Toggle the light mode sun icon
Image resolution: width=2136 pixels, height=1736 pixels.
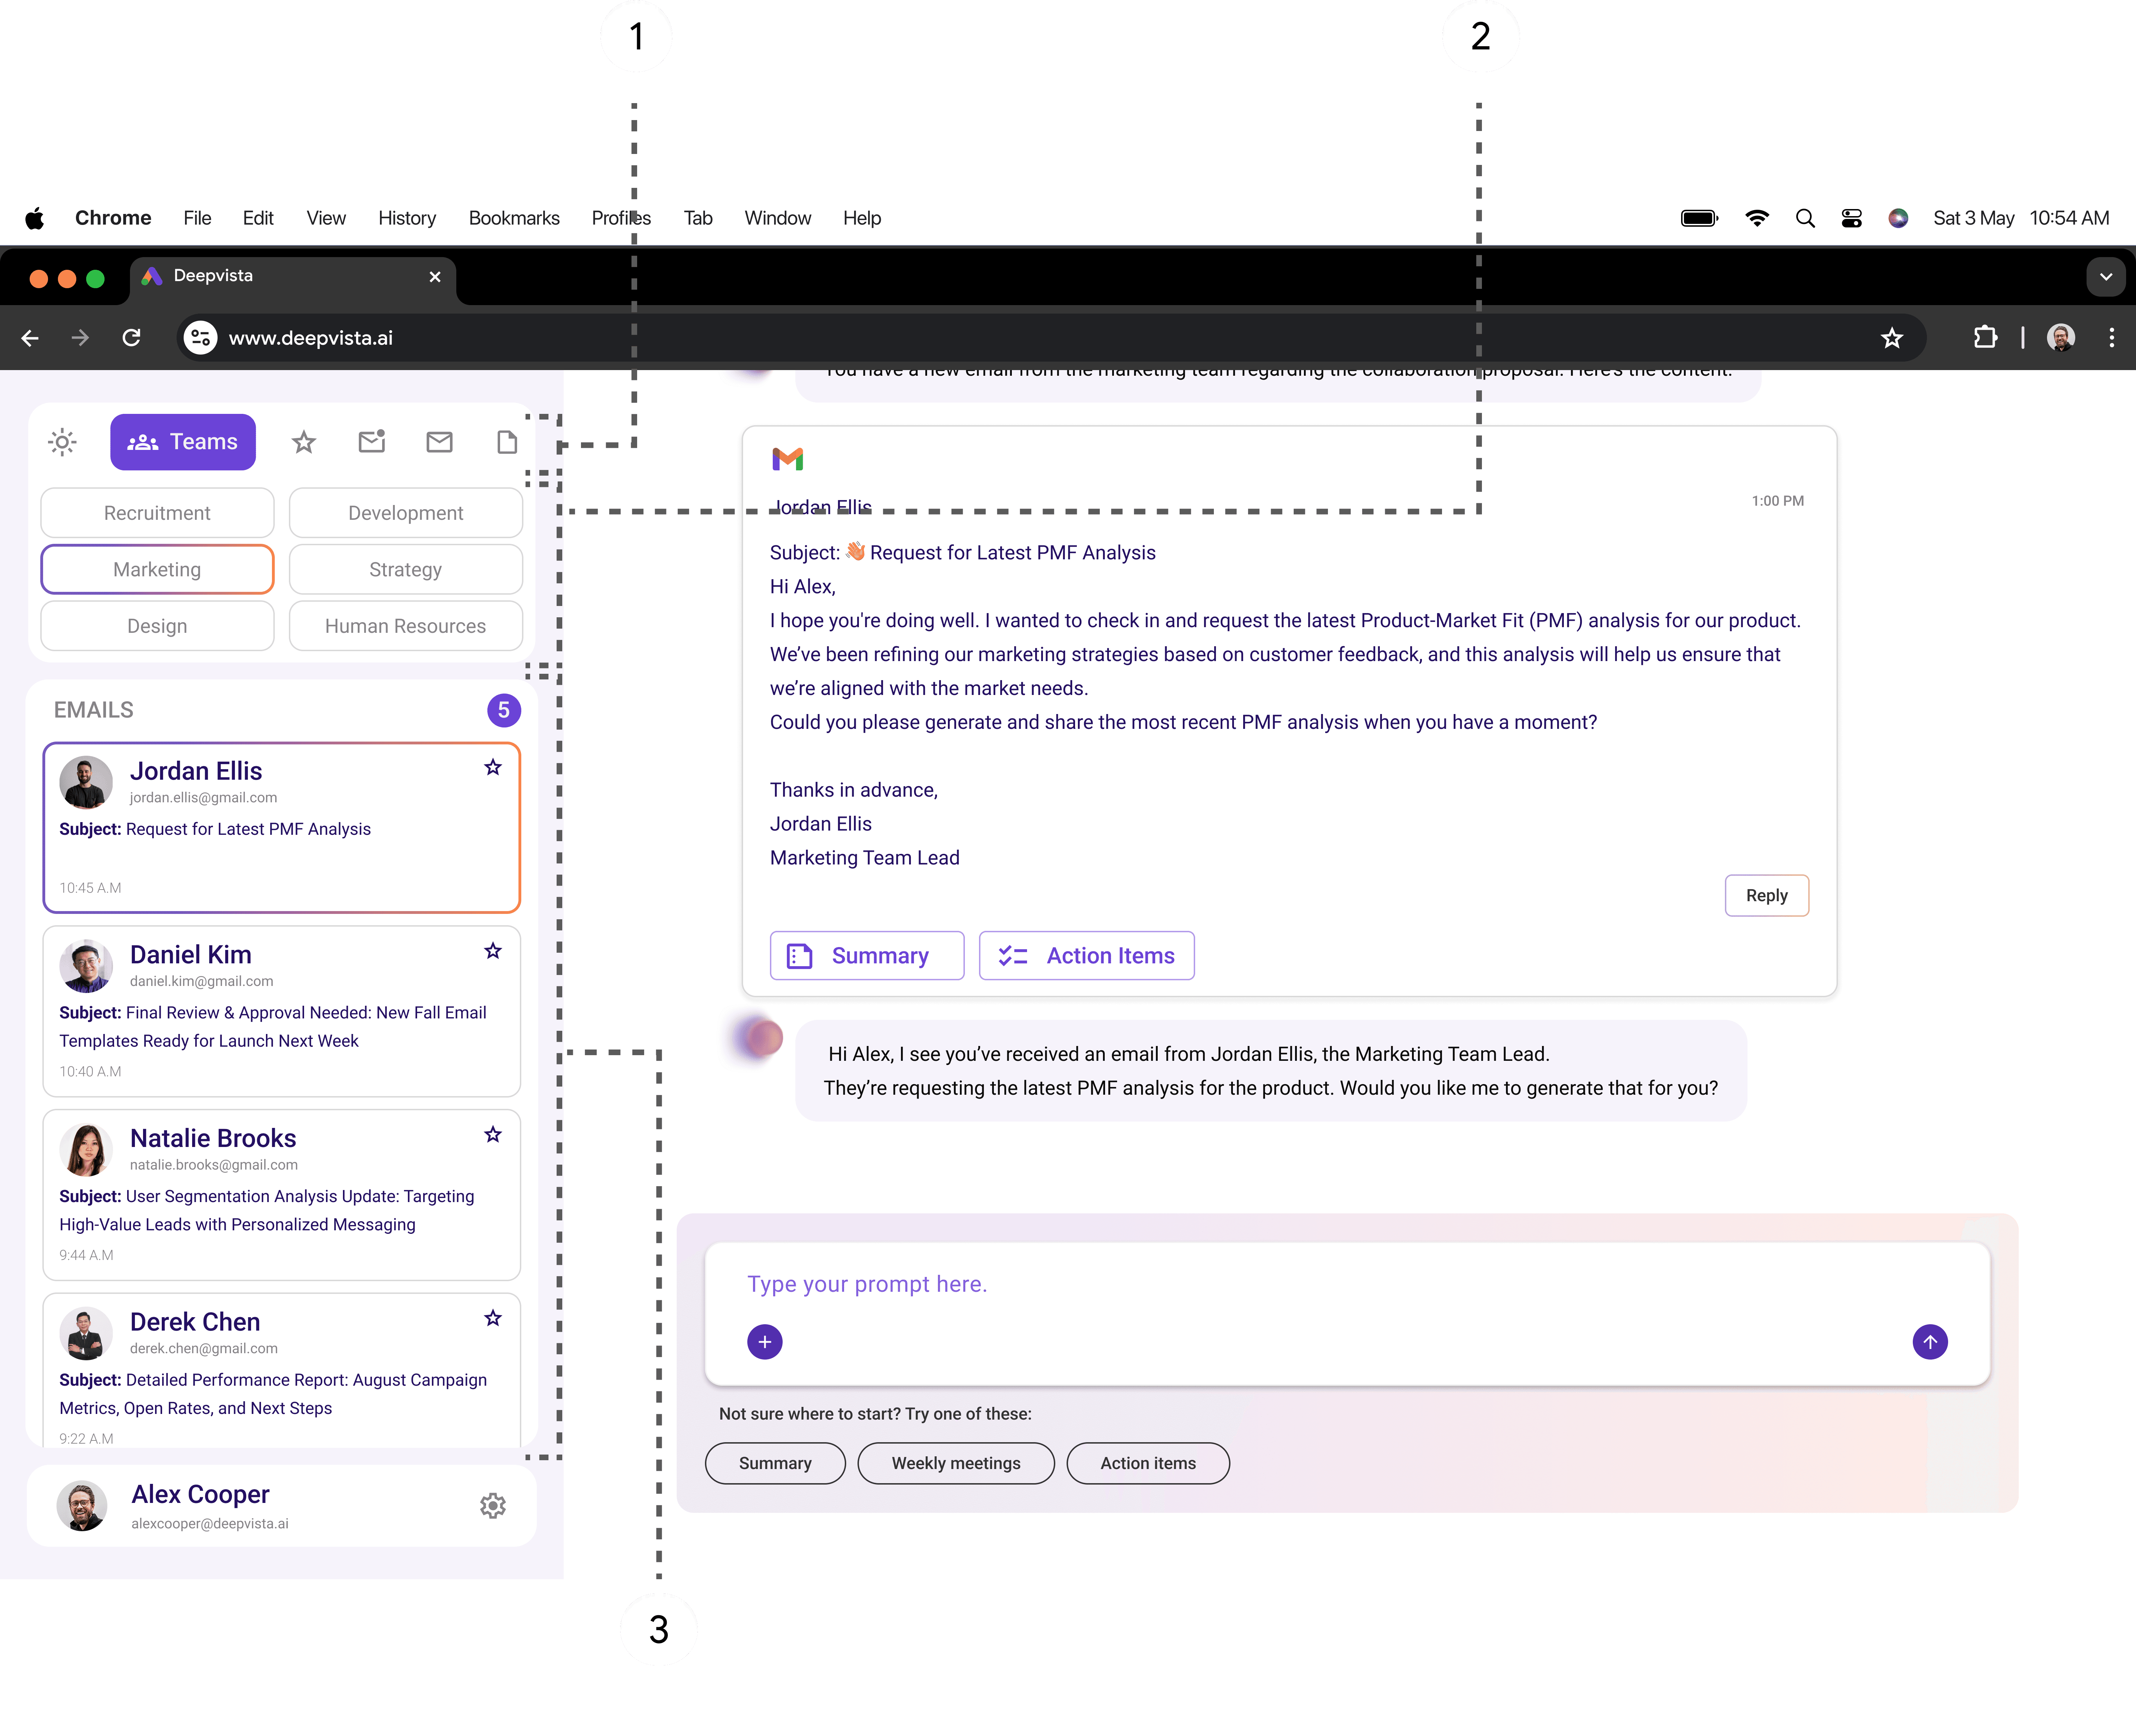(62, 442)
